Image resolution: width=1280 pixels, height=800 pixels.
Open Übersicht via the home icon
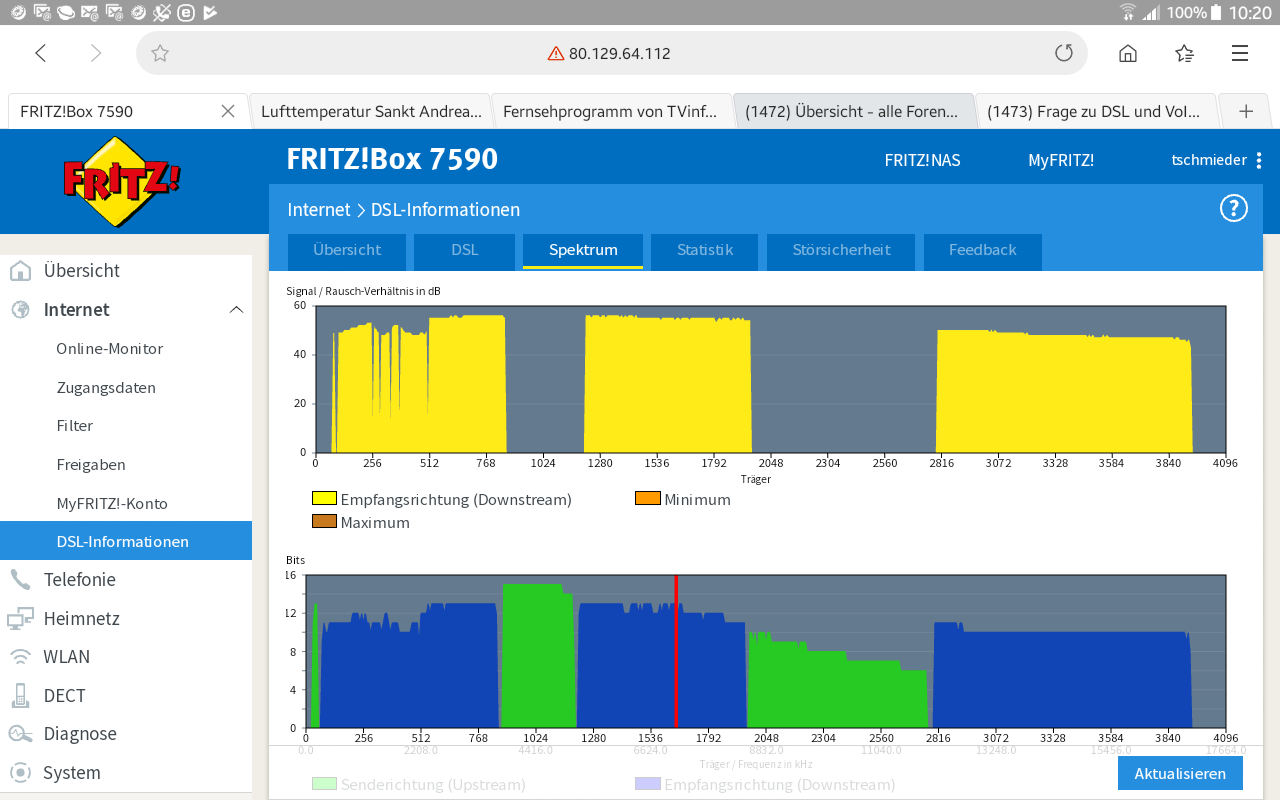(22, 270)
